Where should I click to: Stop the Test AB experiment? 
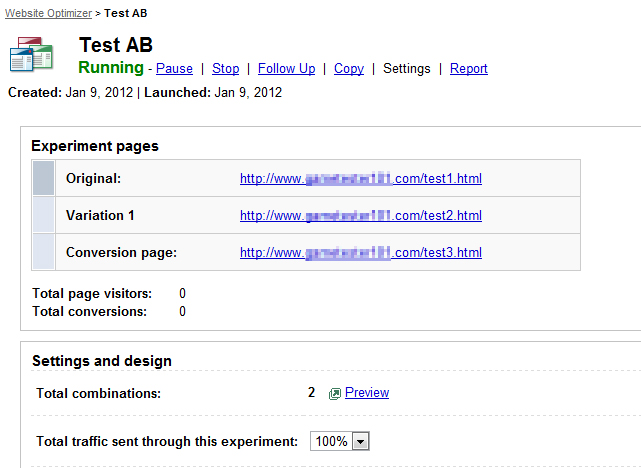click(x=225, y=69)
